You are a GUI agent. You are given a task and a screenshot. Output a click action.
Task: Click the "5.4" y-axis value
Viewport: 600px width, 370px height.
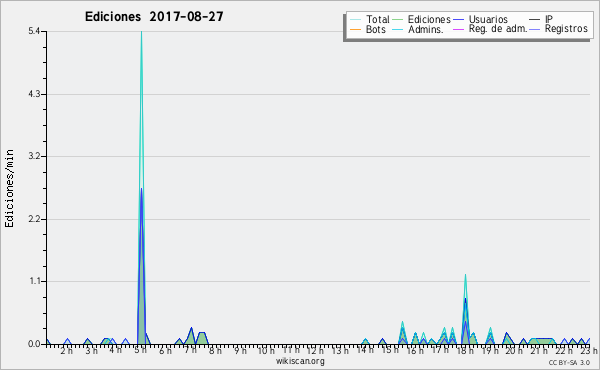(34, 31)
